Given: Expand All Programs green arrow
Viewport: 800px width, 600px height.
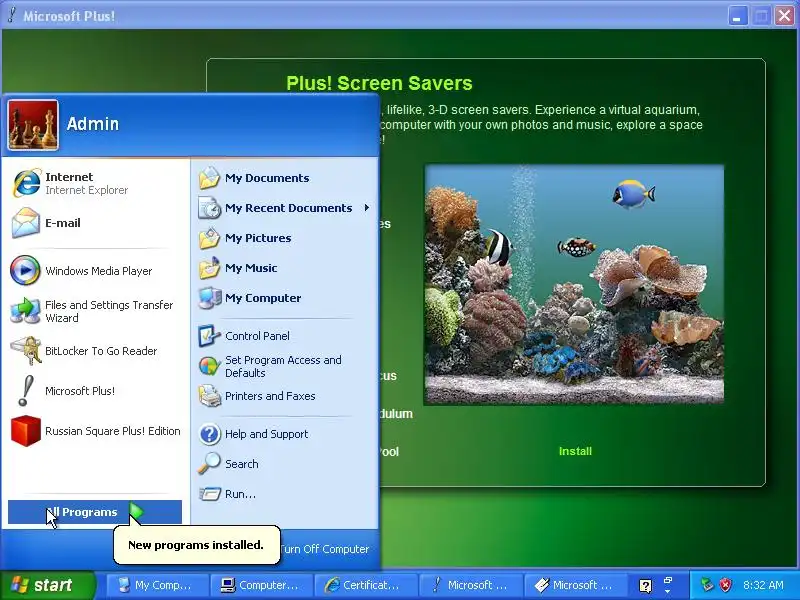Looking at the screenshot, I should coord(136,512).
